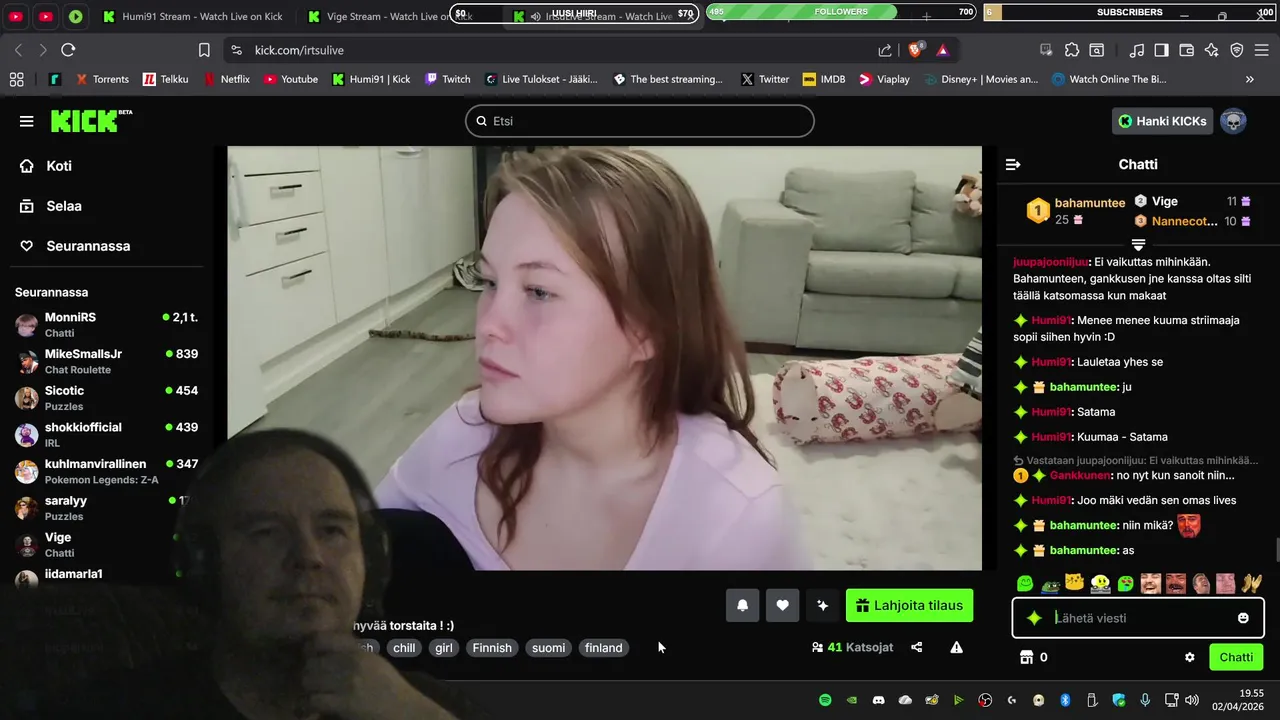Image resolution: width=1280 pixels, height=720 pixels.
Task: Open the channel shop icon
Action: 1025,657
